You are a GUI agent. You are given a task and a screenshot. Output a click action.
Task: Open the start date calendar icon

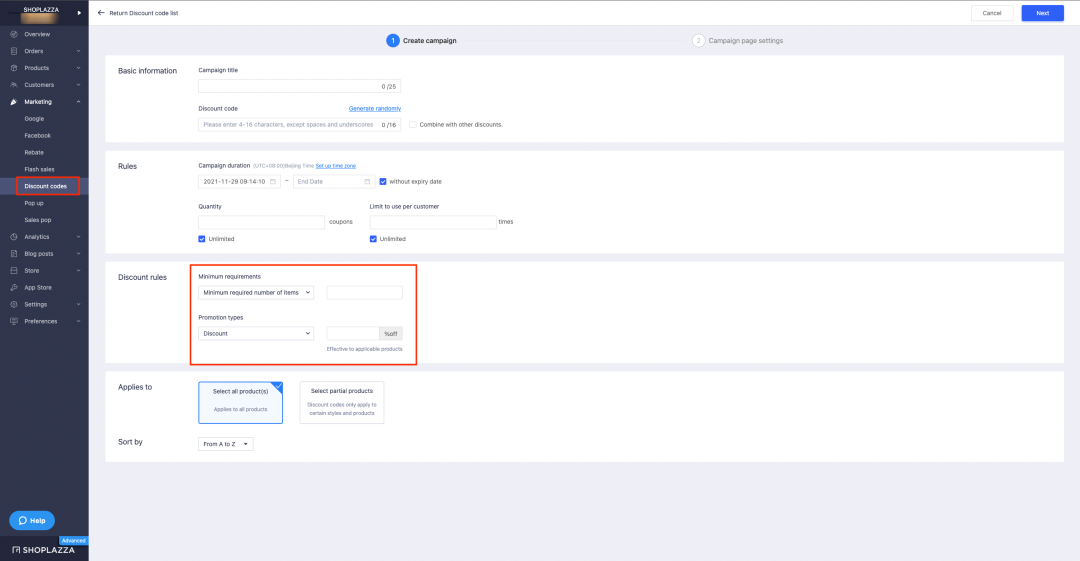point(273,182)
